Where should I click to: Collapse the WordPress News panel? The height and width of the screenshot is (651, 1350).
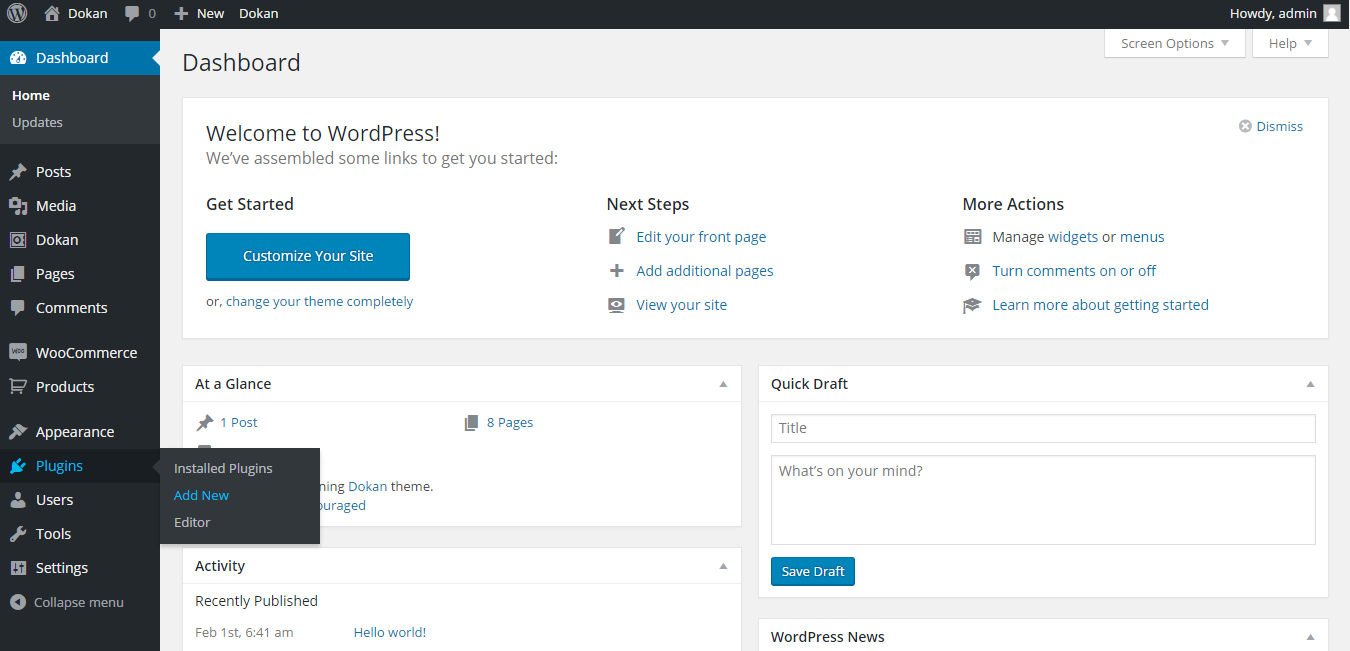[1310, 637]
